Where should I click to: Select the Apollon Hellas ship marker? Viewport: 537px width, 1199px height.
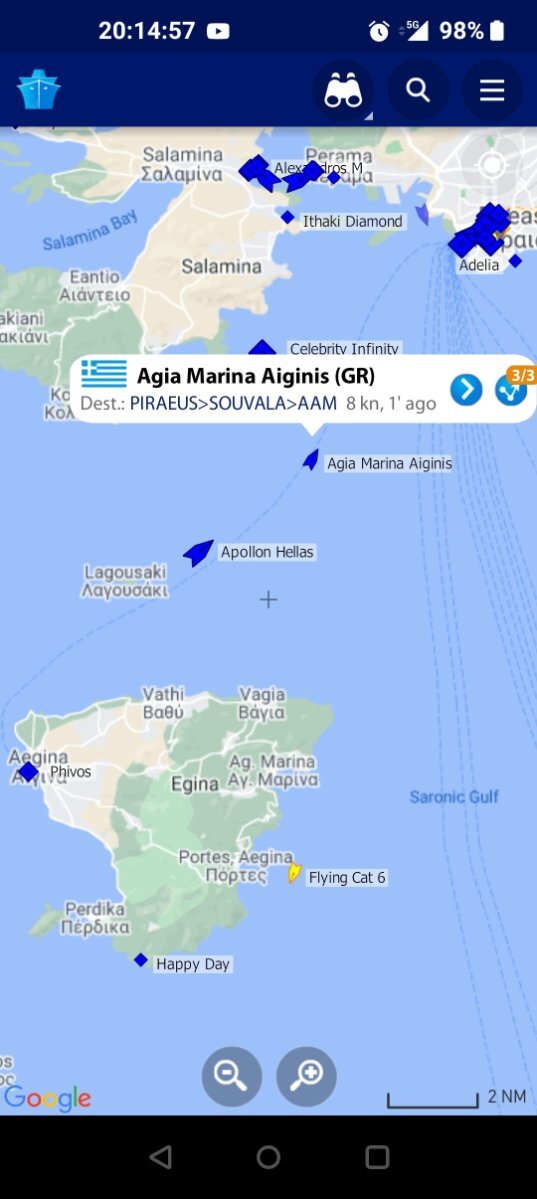click(x=198, y=551)
